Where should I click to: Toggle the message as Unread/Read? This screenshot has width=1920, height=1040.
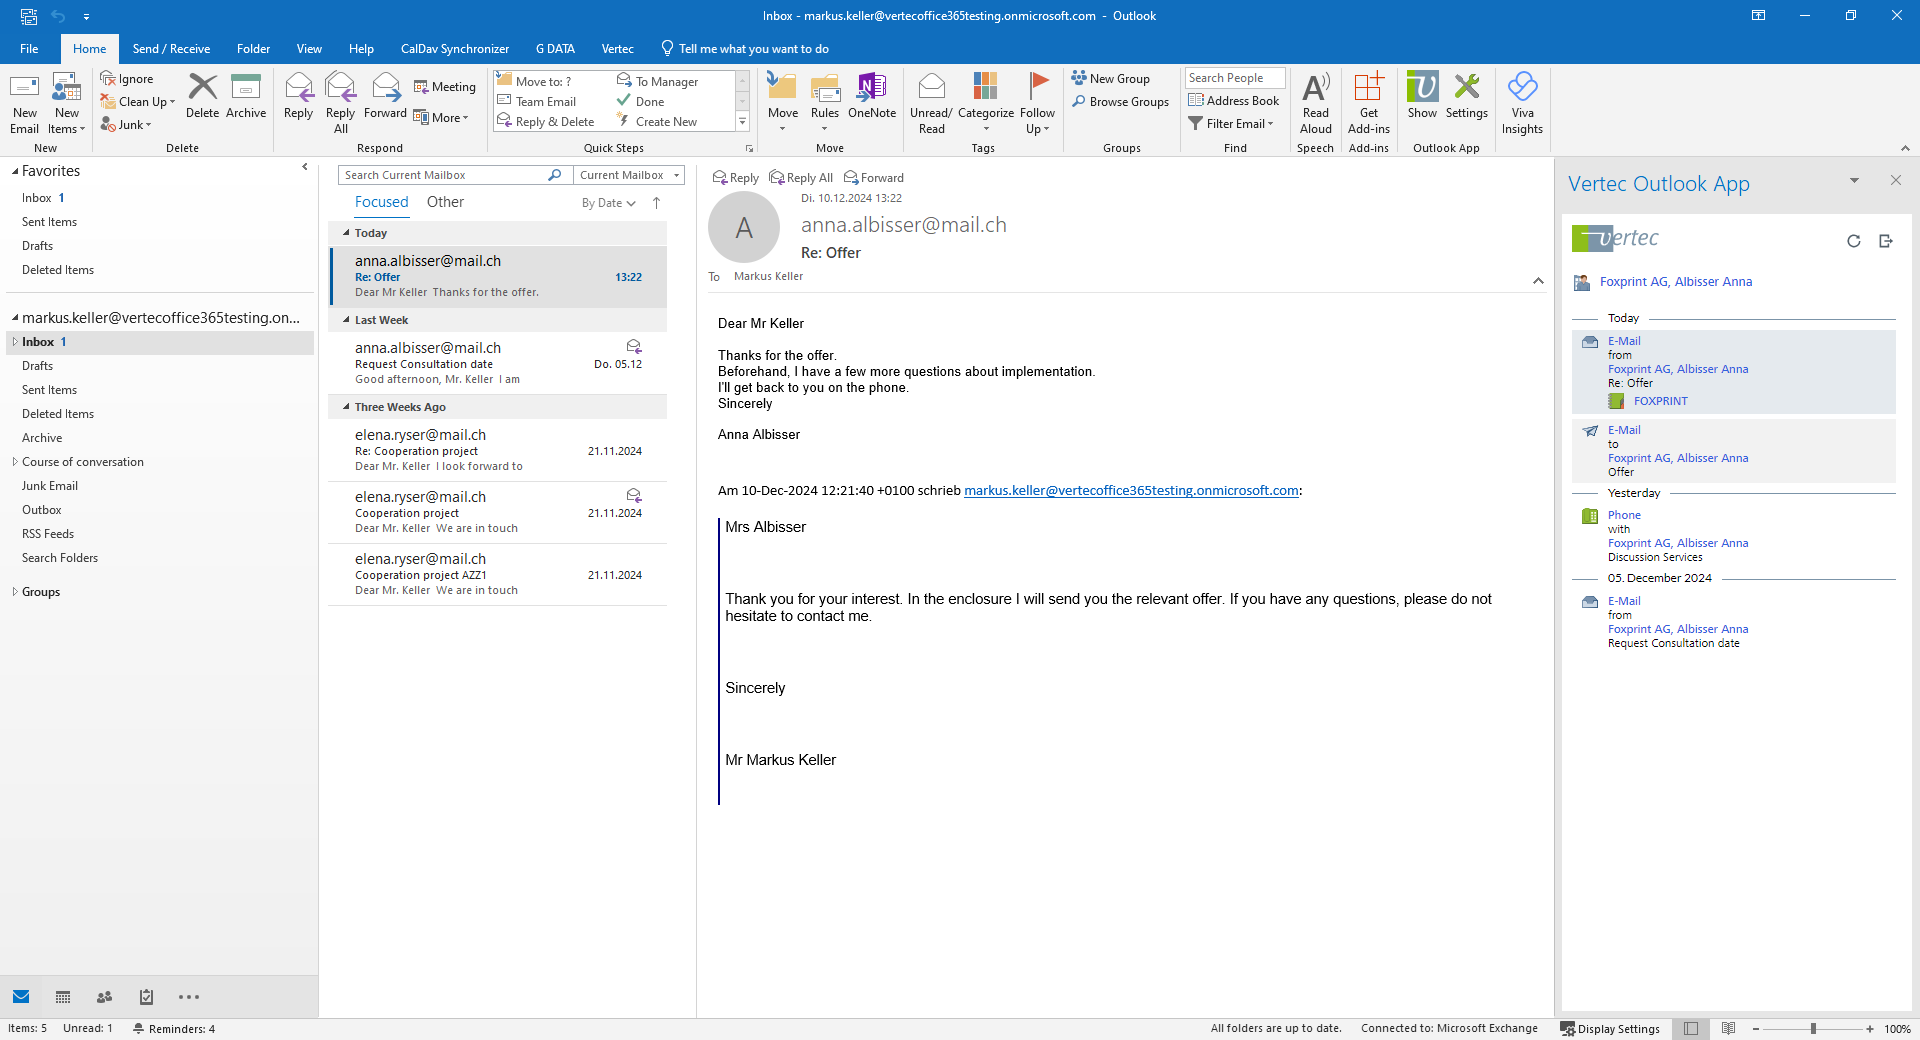point(930,100)
